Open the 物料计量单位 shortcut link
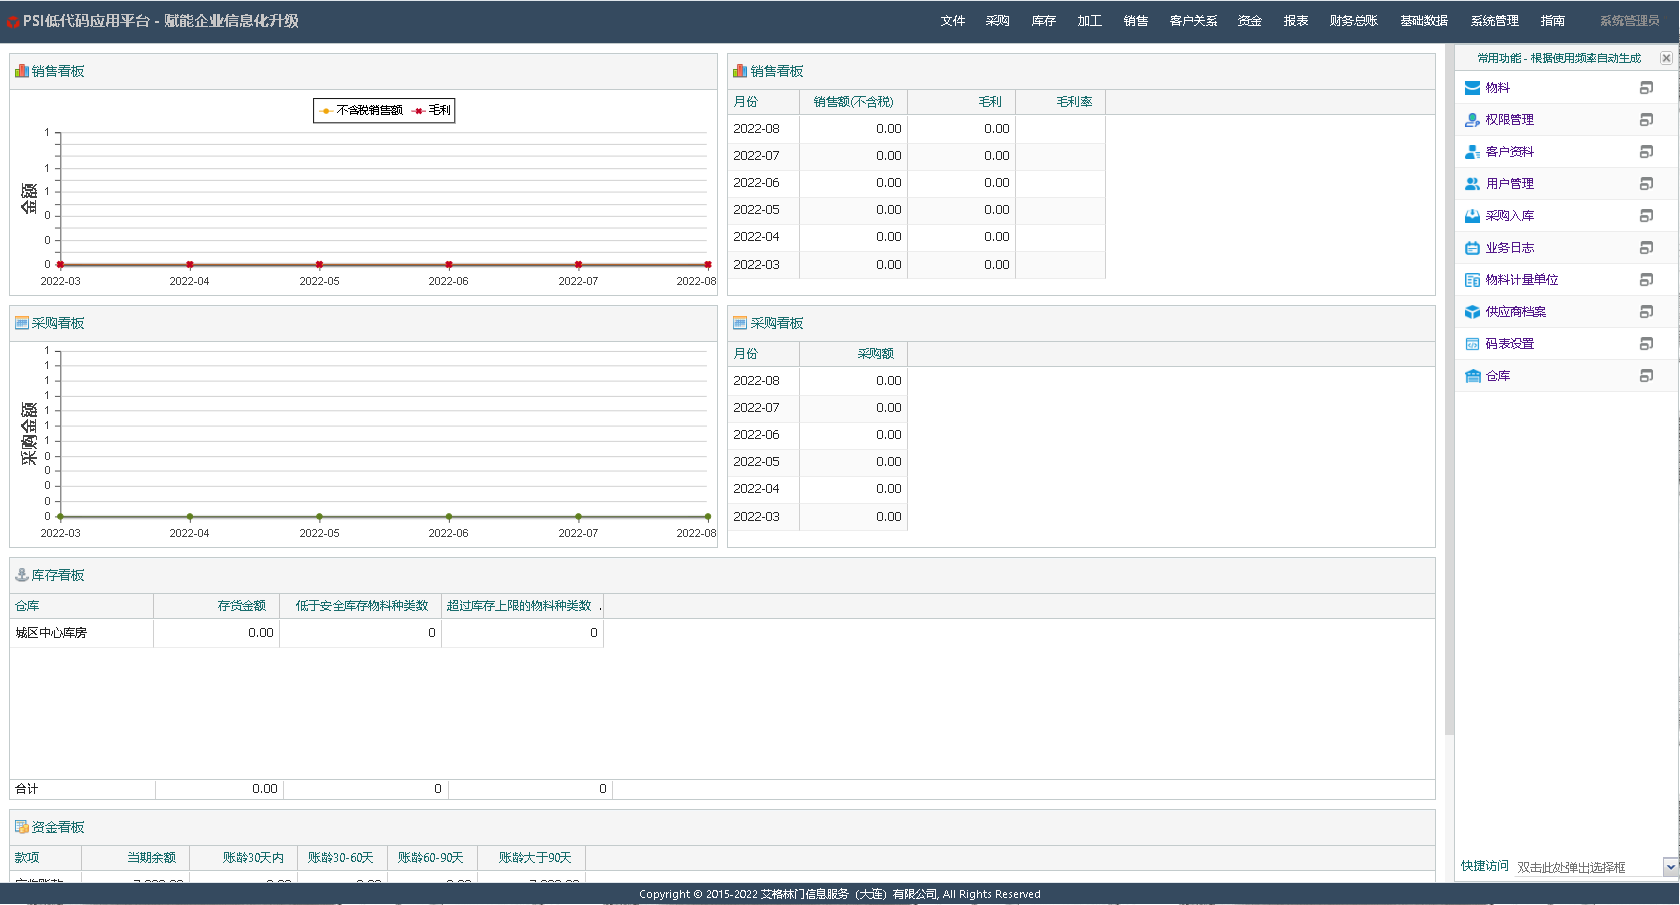1680x905 pixels. click(x=1521, y=280)
